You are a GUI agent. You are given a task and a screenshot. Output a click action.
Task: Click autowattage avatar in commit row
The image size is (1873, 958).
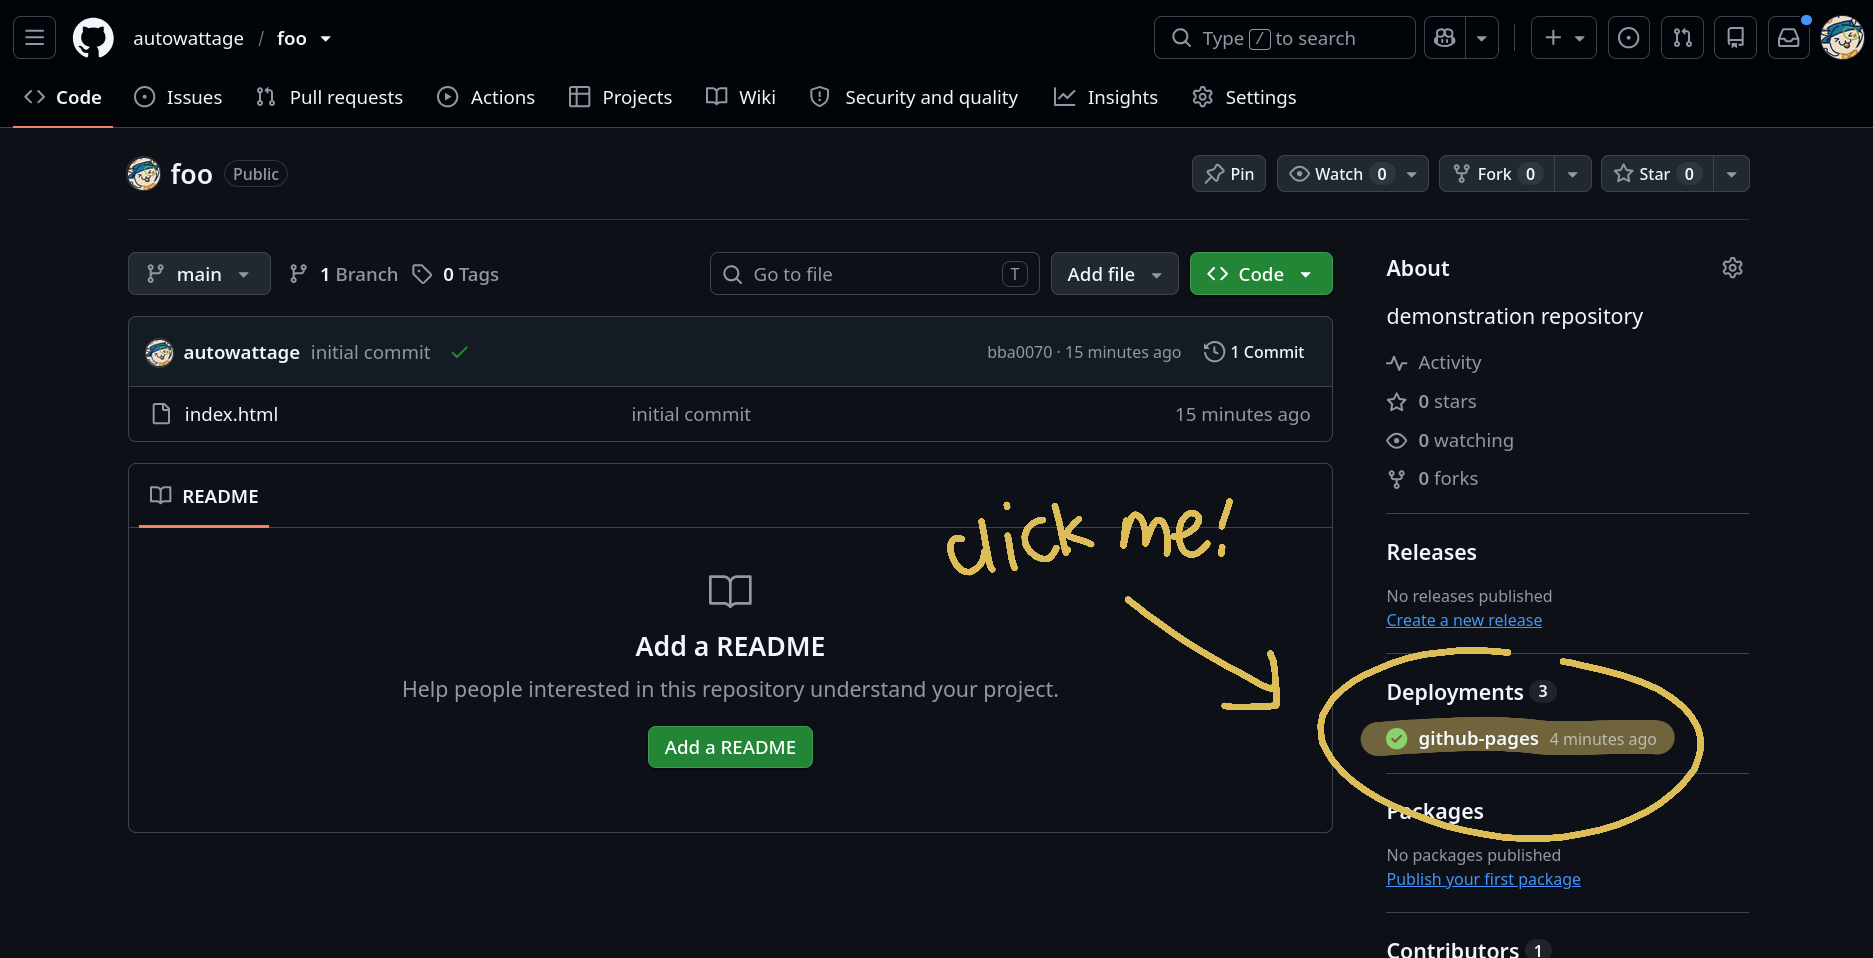(x=159, y=352)
